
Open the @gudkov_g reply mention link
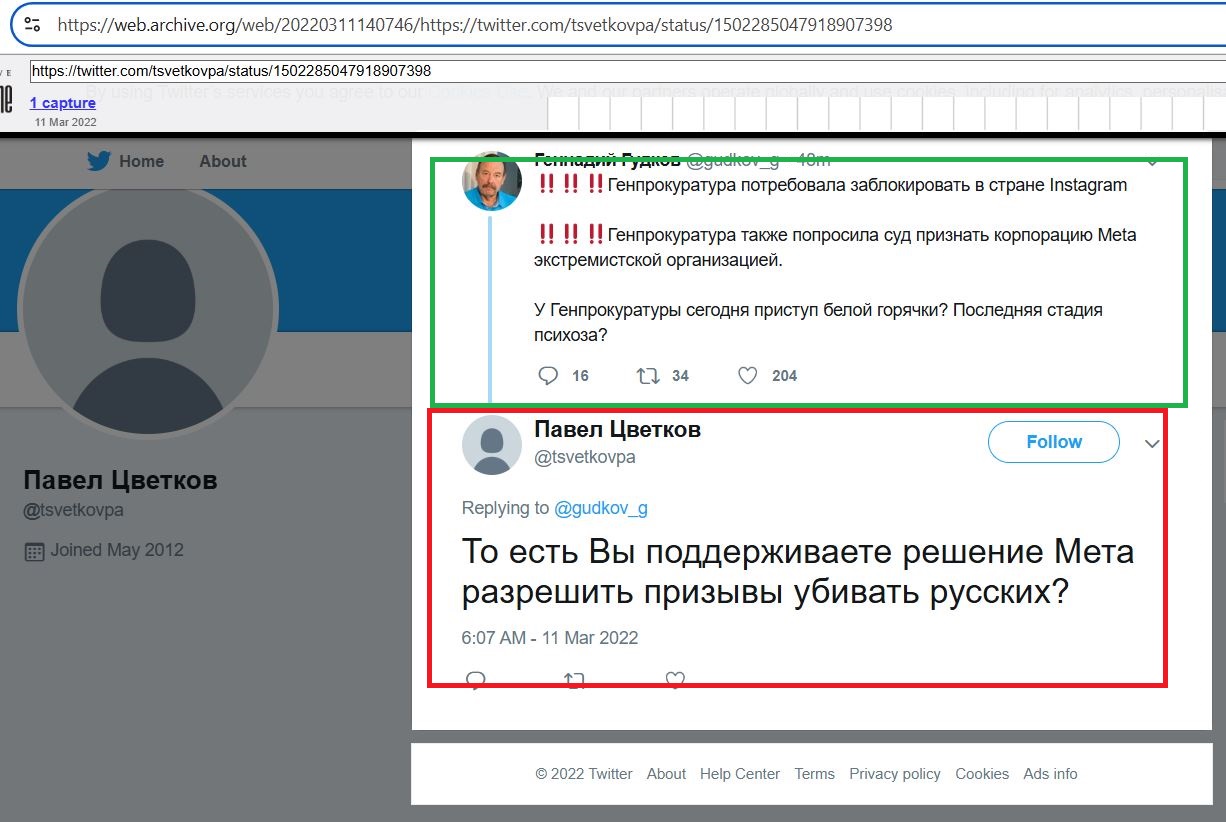pos(601,508)
